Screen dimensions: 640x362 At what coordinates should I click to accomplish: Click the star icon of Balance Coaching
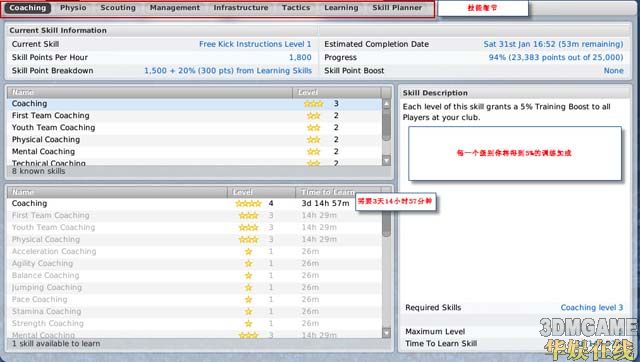click(248, 275)
